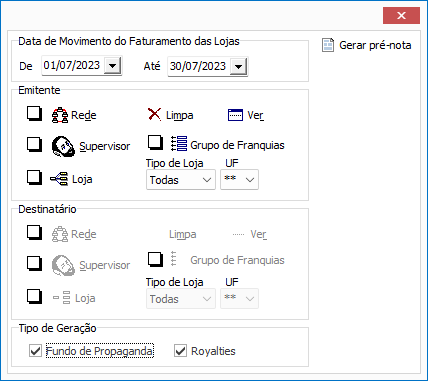Viewport: 428px width, 381px height.
Task: Click the greyed Loja icon under Destinatário
Action: tap(62, 298)
